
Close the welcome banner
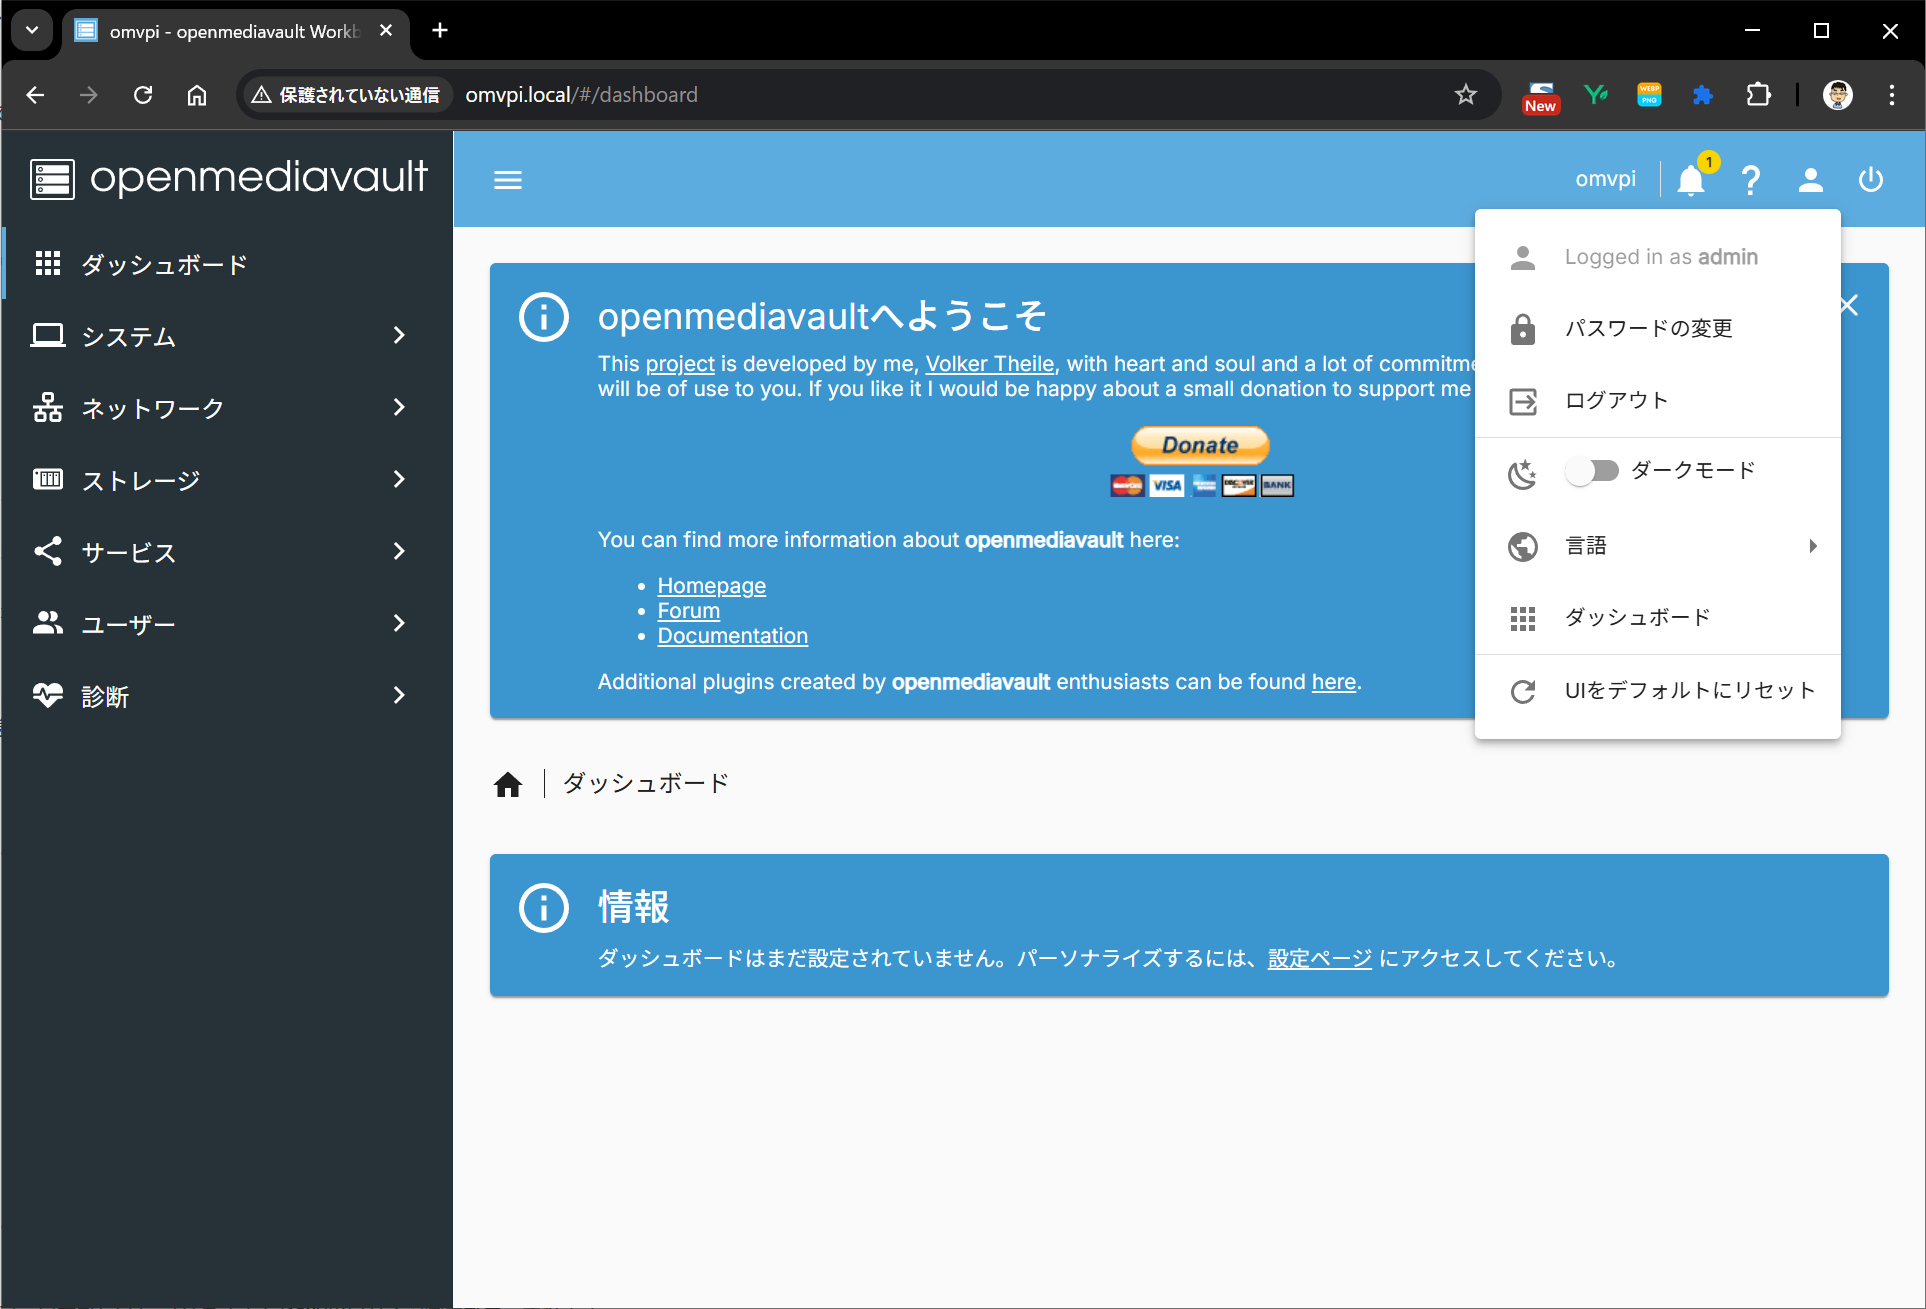[1850, 305]
